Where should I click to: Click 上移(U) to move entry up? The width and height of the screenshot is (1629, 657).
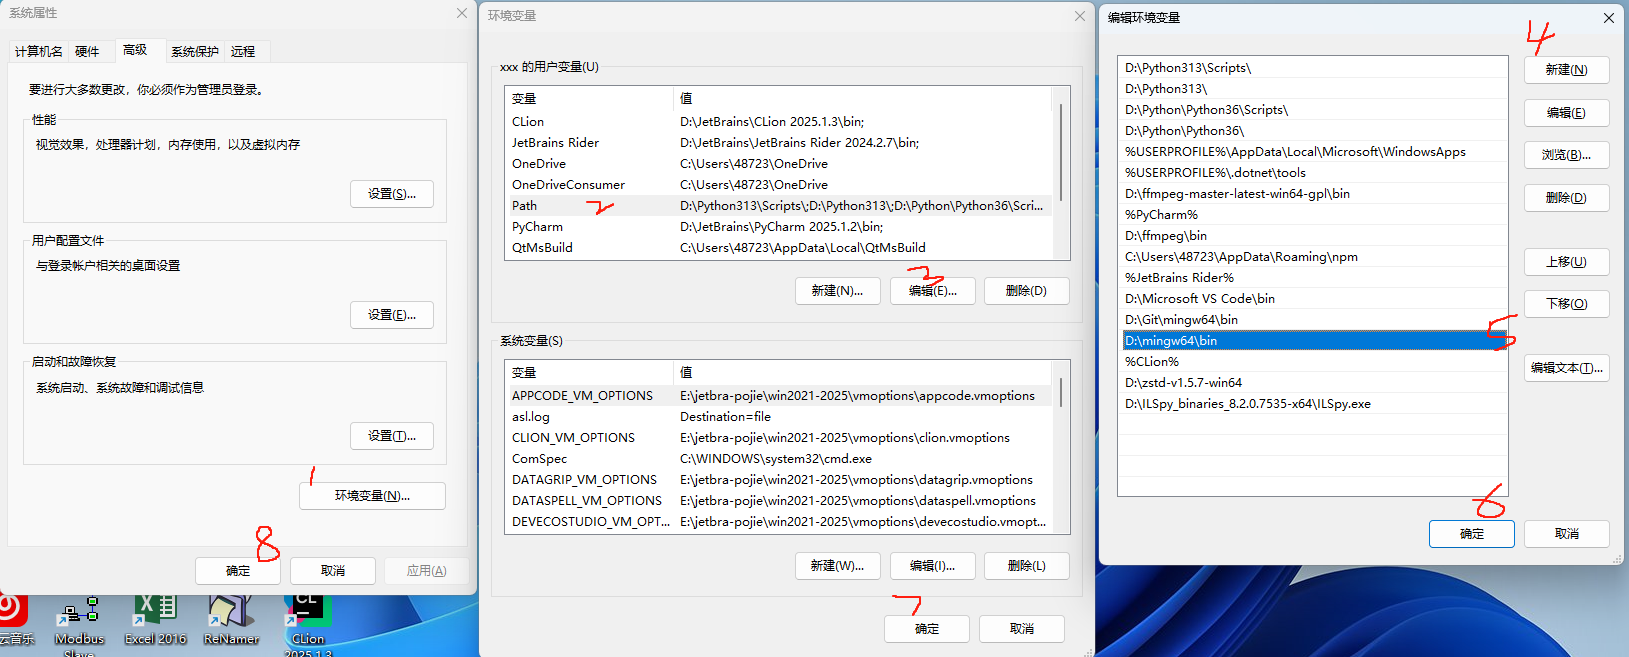pyautogui.click(x=1567, y=262)
